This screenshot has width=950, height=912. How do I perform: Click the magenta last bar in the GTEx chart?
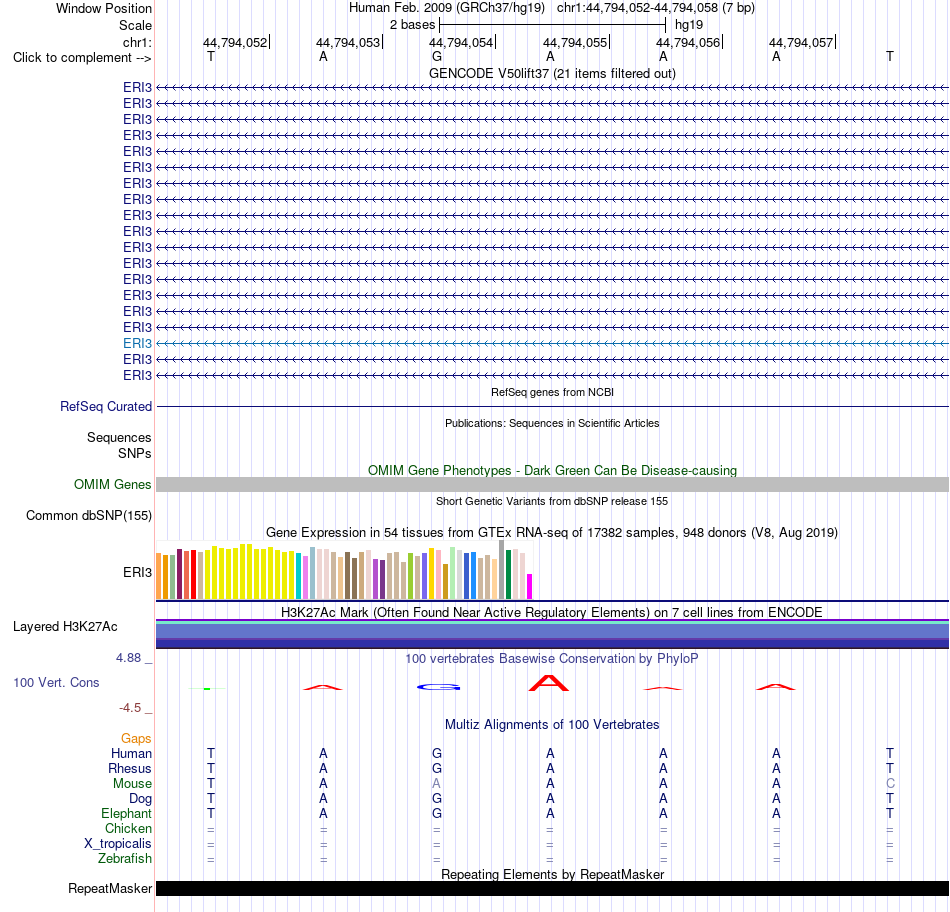[530, 587]
